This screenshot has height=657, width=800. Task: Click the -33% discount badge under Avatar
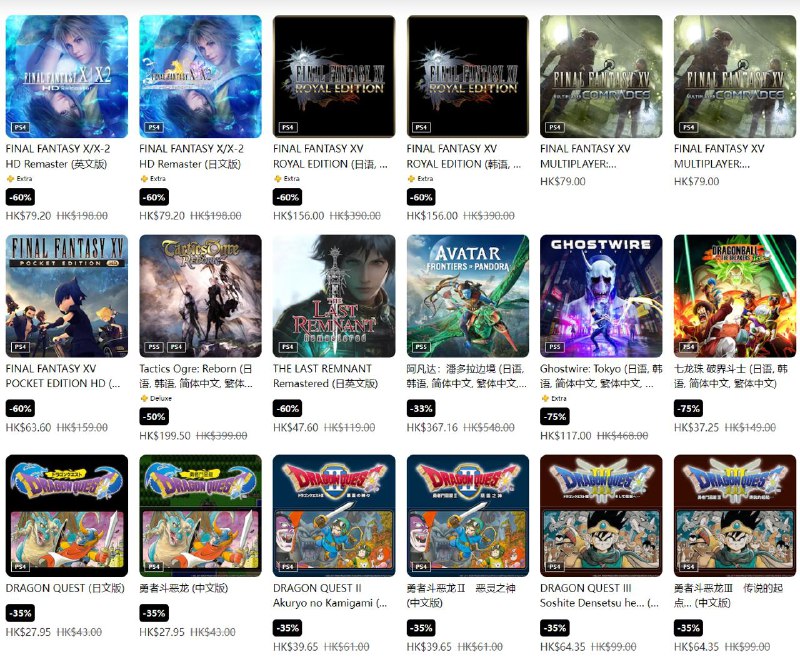point(421,409)
